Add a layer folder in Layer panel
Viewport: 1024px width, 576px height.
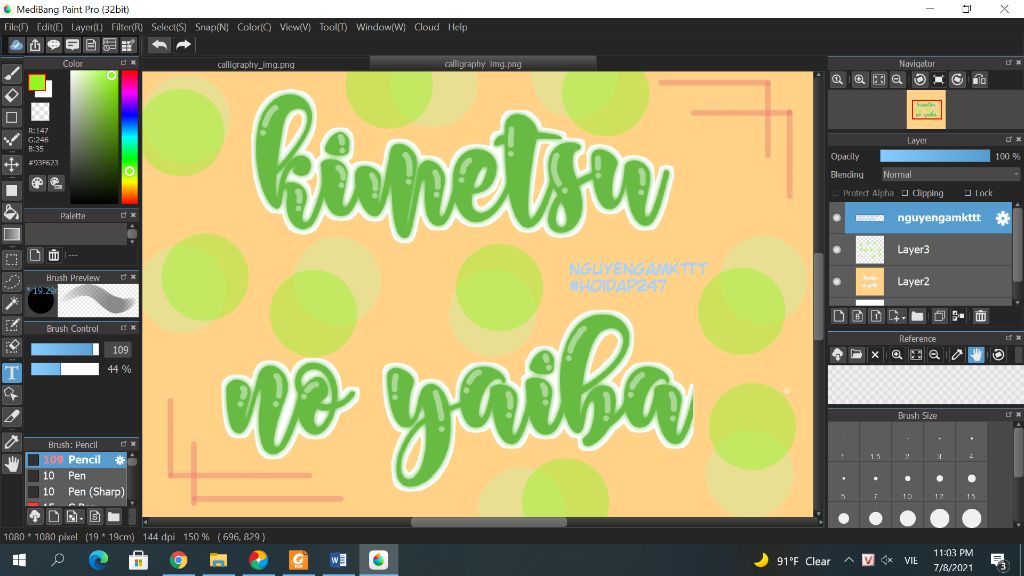pos(918,316)
